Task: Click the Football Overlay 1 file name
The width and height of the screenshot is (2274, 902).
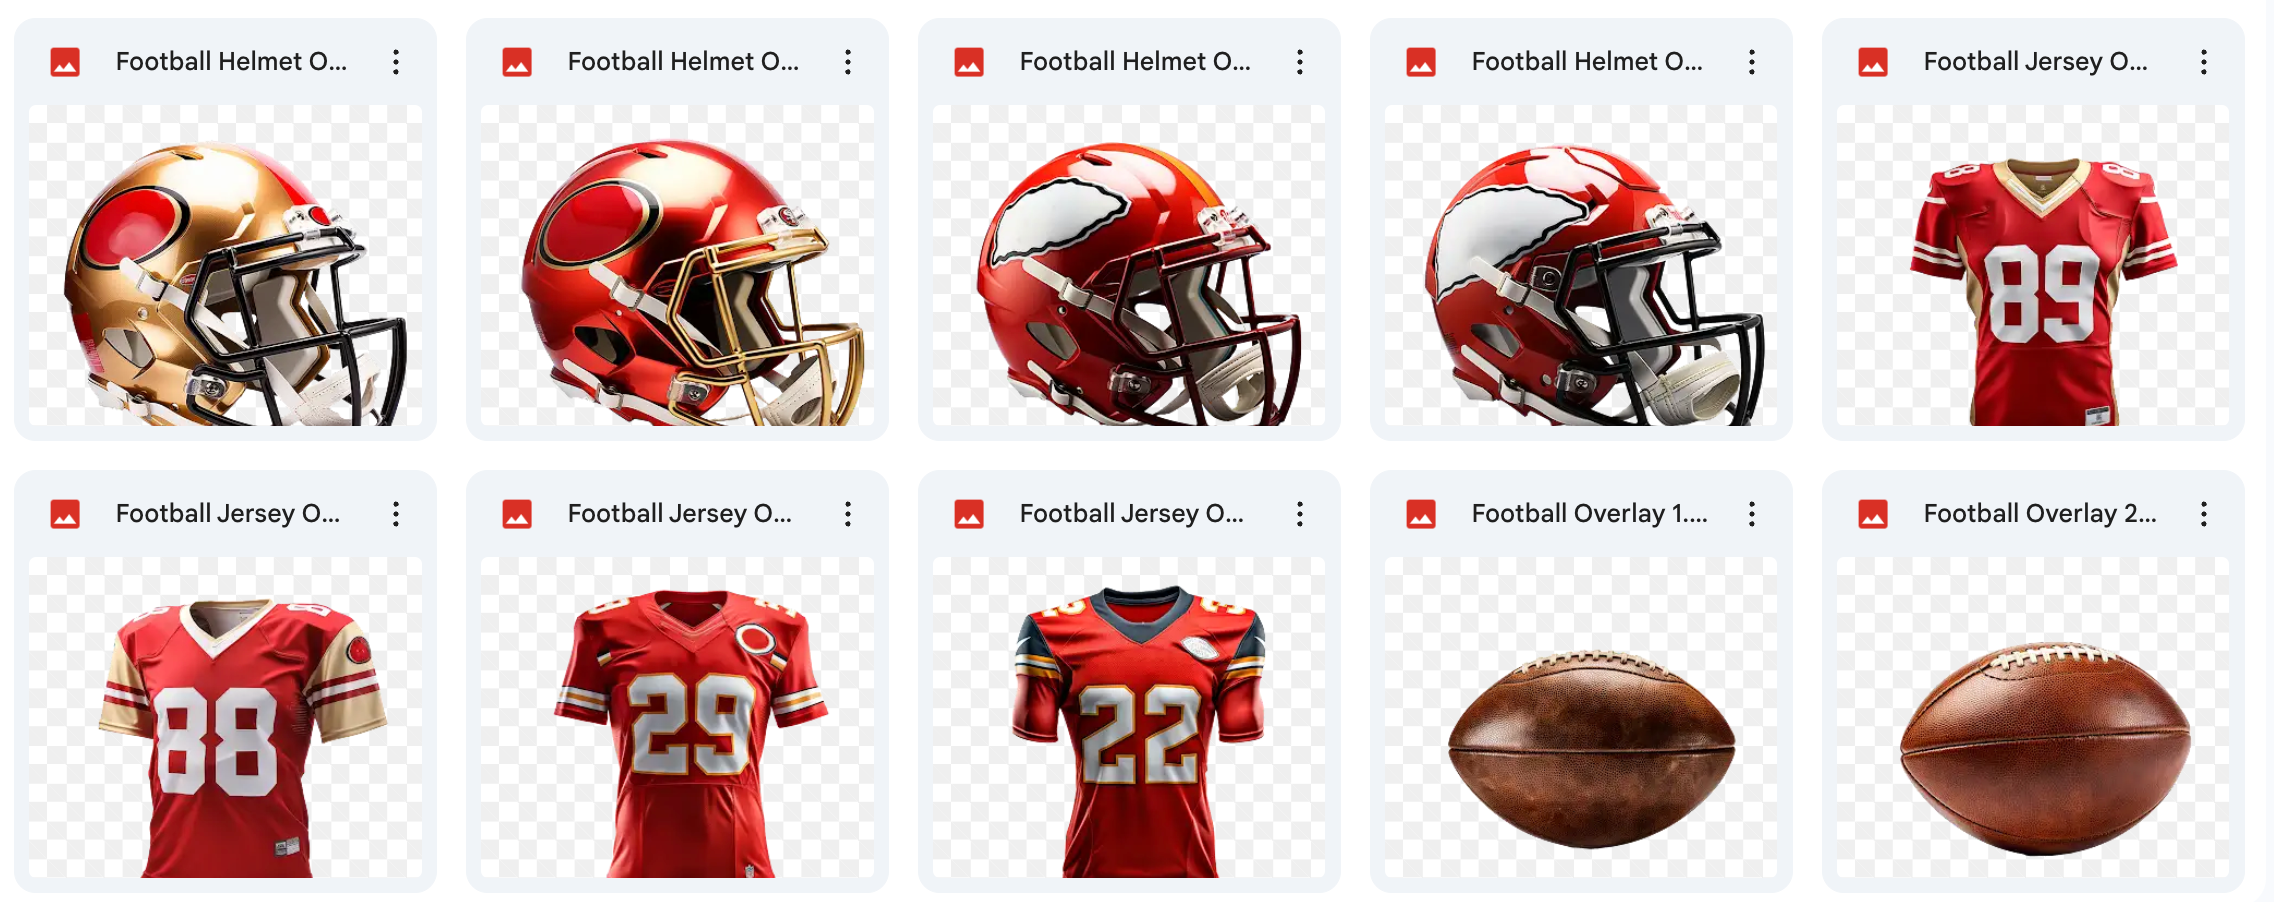Action: click(1589, 514)
